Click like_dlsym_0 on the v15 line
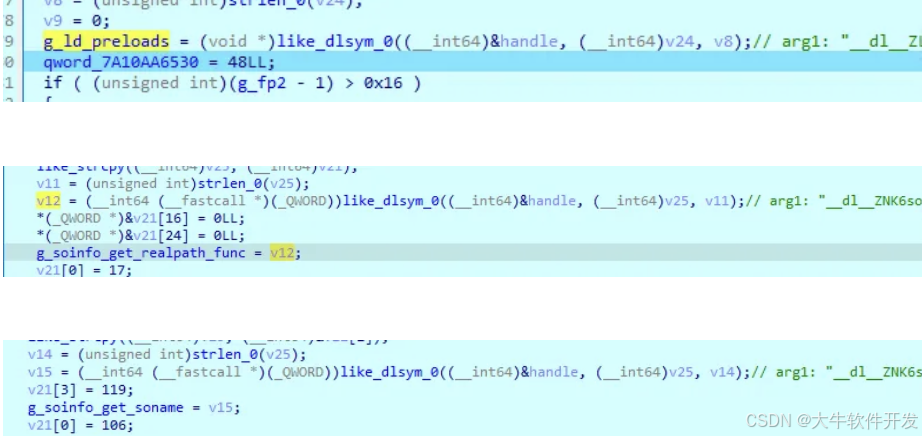 click(x=389, y=372)
